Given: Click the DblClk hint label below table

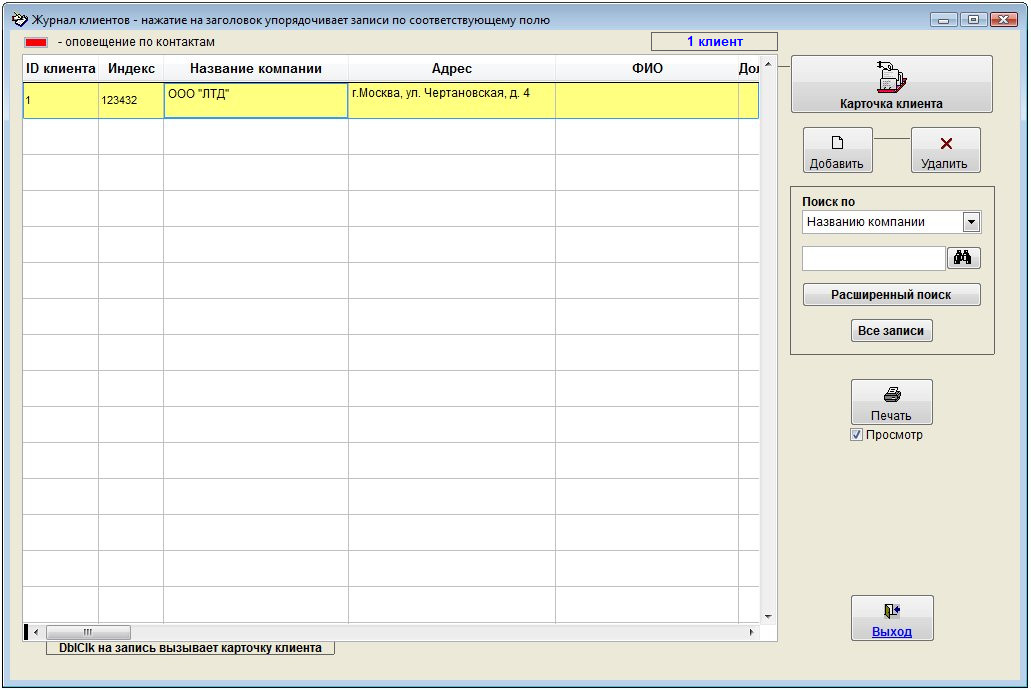Looking at the screenshot, I should click(x=190, y=648).
